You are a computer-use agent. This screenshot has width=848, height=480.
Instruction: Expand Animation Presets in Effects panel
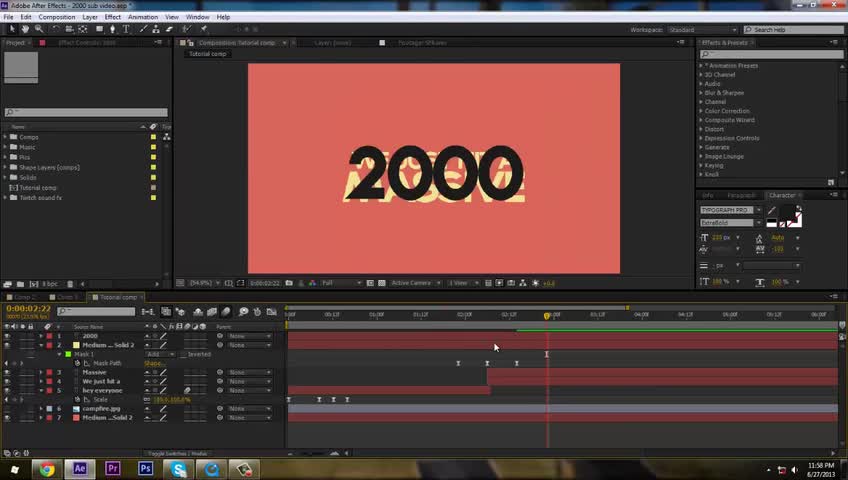701,65
